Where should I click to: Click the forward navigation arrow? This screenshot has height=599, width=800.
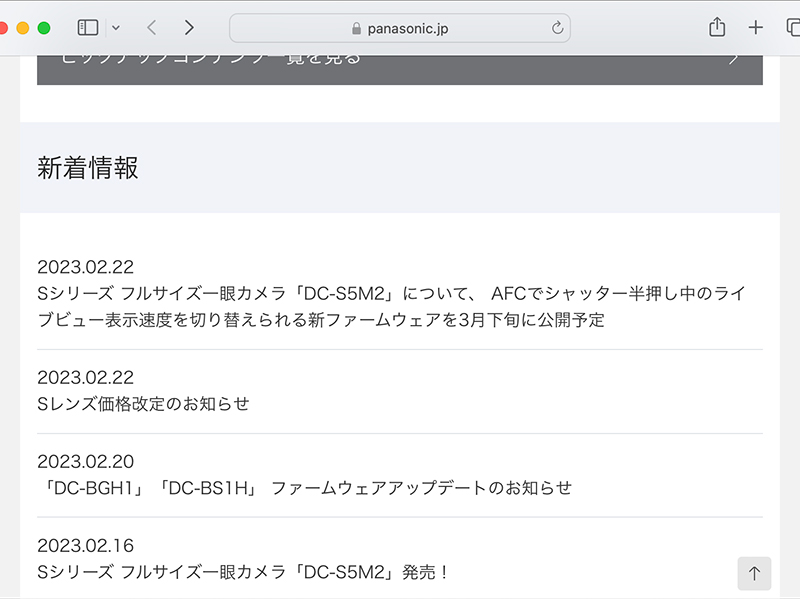pos(189,28)
